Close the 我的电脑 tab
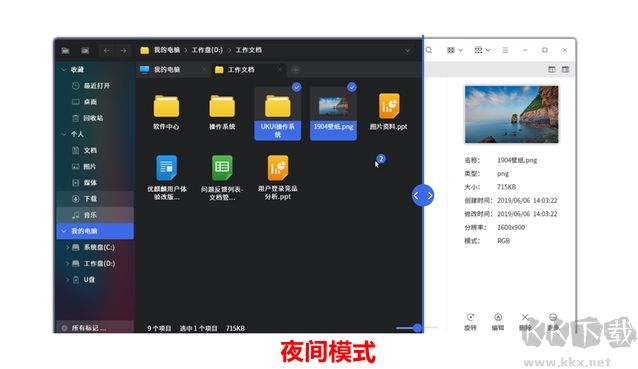The image size is (638, 369). coord(204,70)
